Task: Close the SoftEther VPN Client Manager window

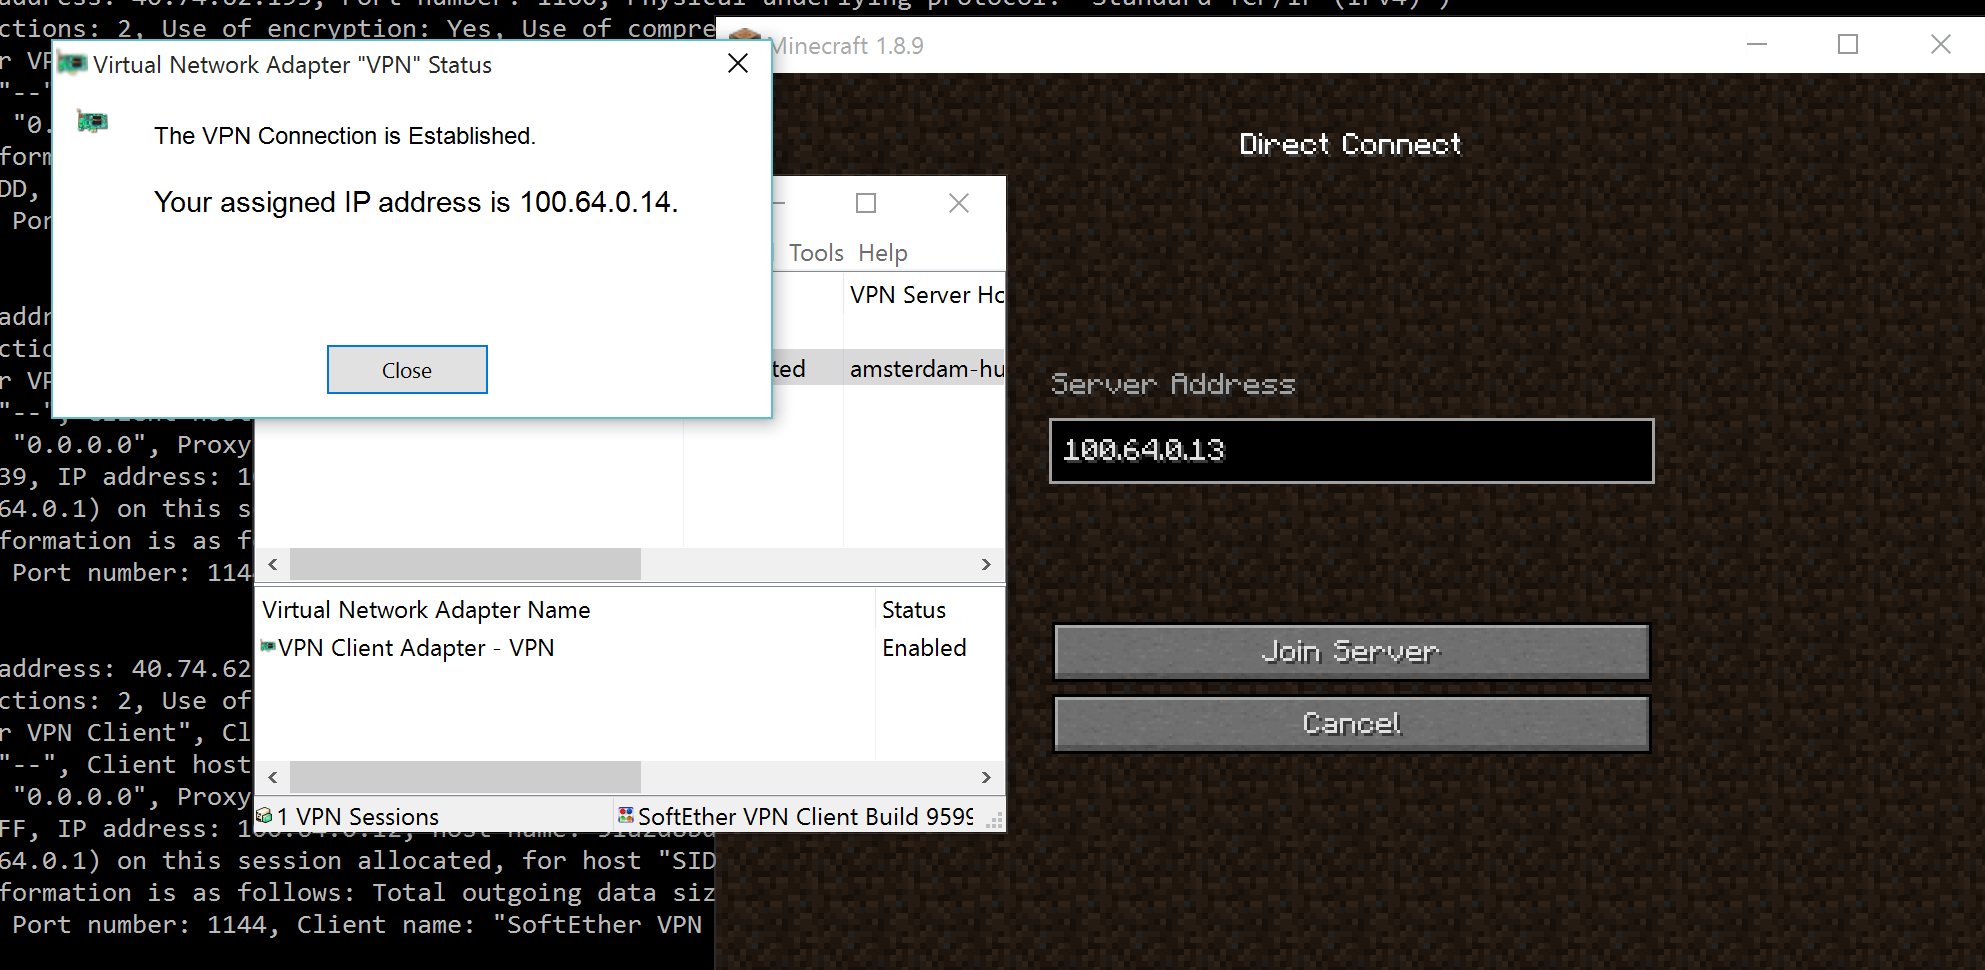Action: (x=959, y=203)
